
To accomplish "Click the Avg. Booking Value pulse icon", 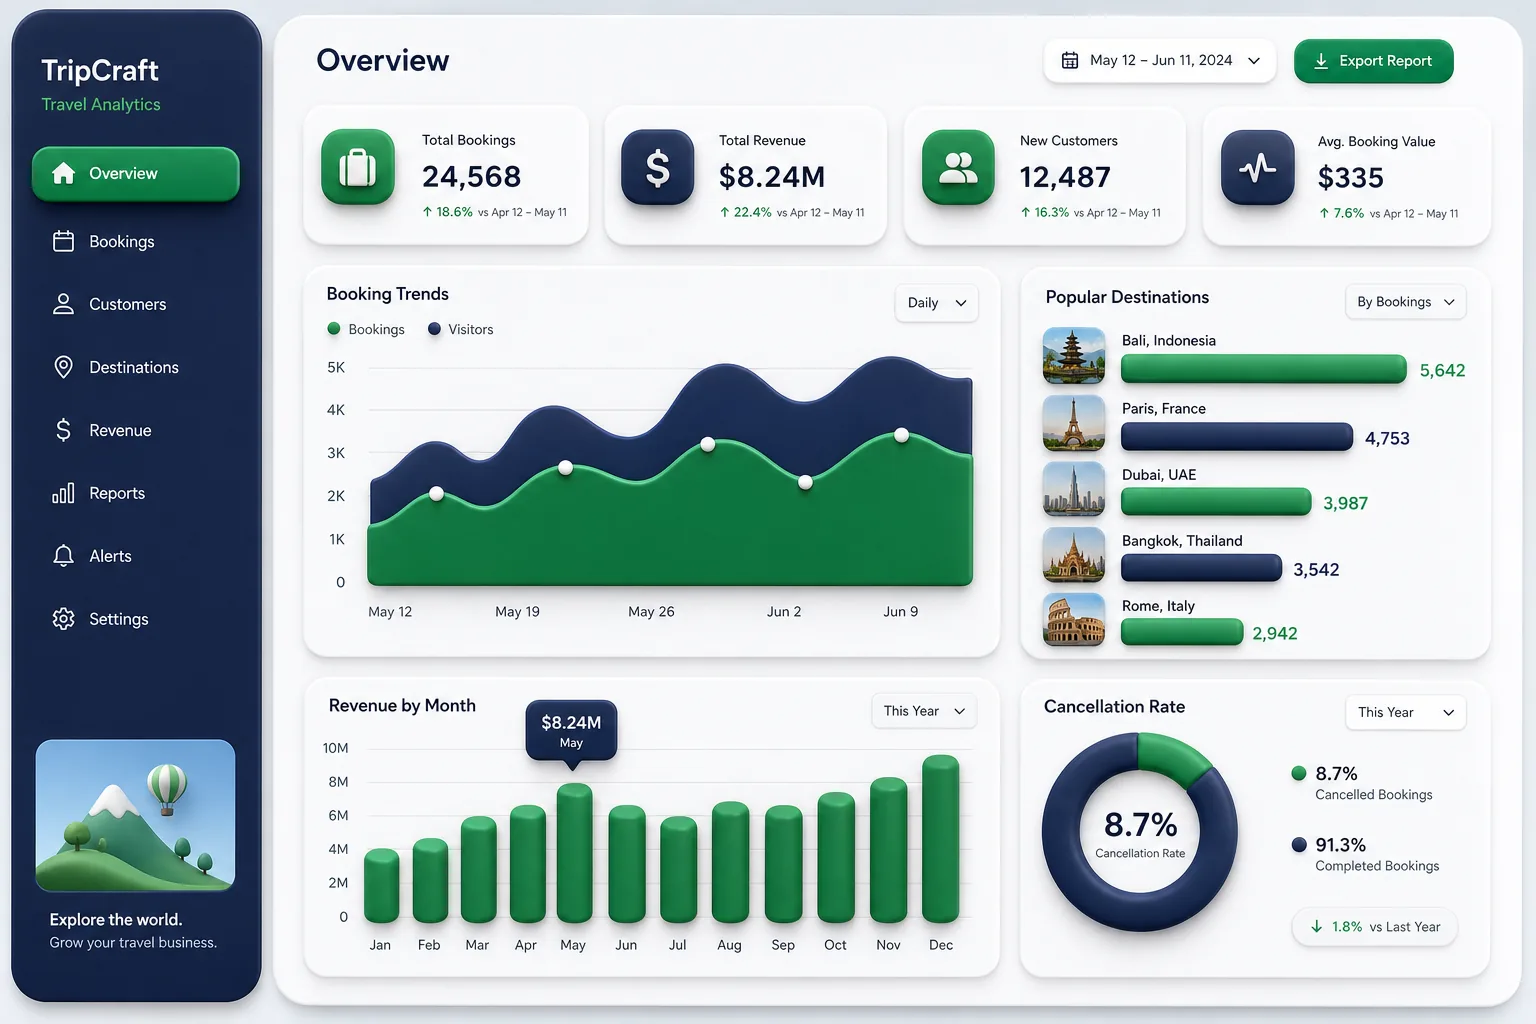I will click(1258, 167).
